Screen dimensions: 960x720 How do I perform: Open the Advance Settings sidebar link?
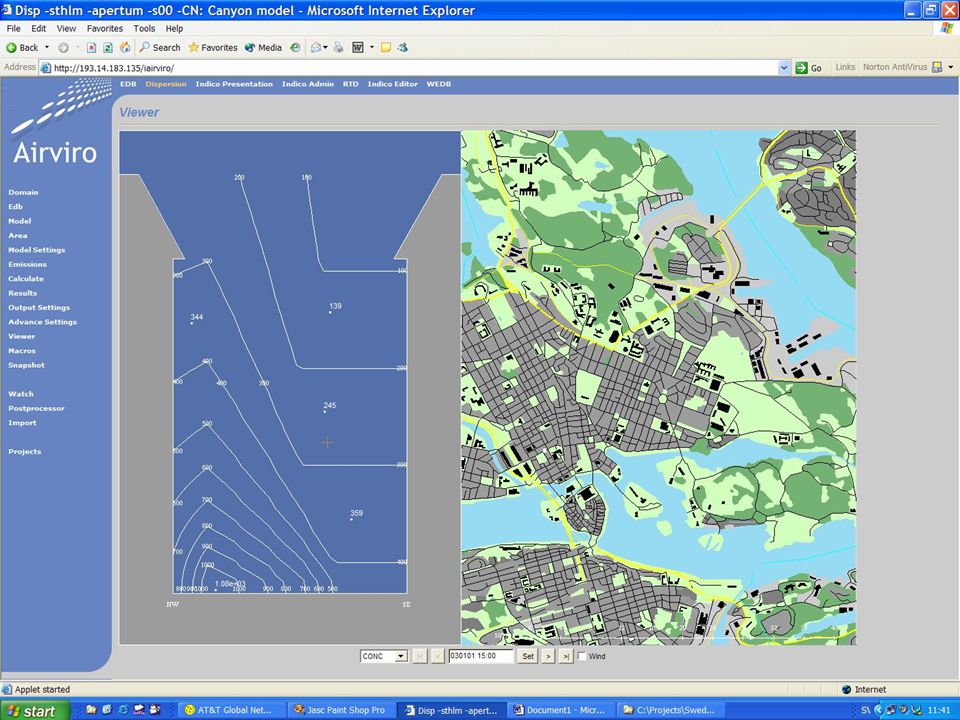tap(42, 322)
